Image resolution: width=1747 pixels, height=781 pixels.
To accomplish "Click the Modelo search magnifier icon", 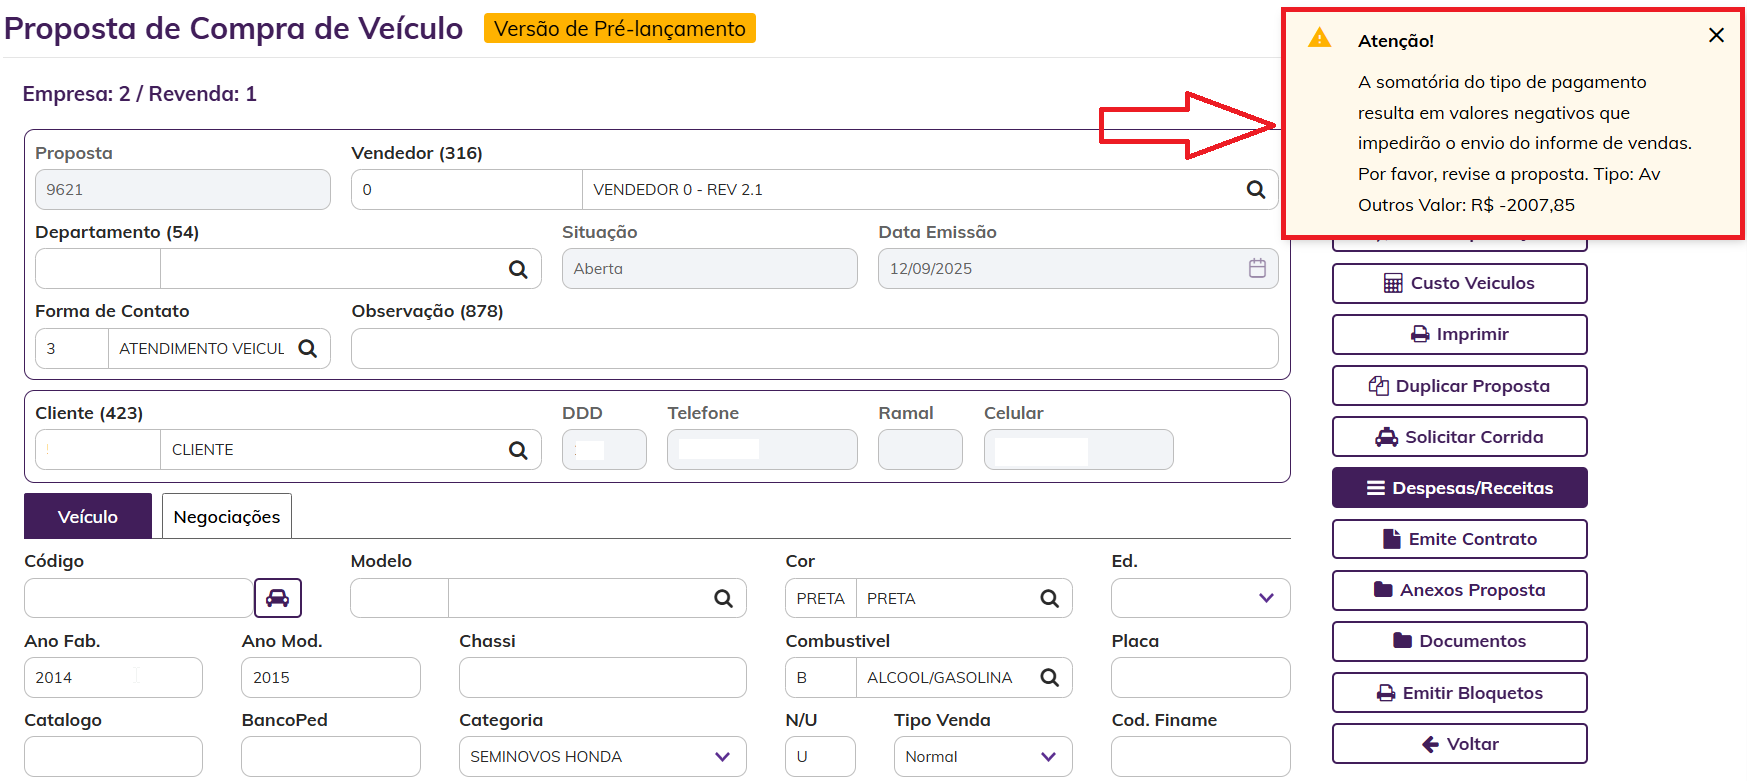I will coord(723,598).
